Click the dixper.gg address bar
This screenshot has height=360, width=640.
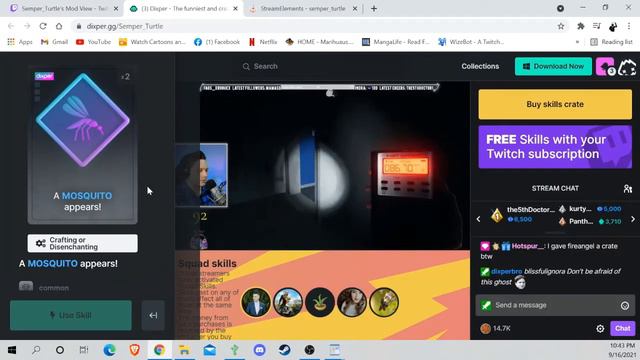point(314,26)
